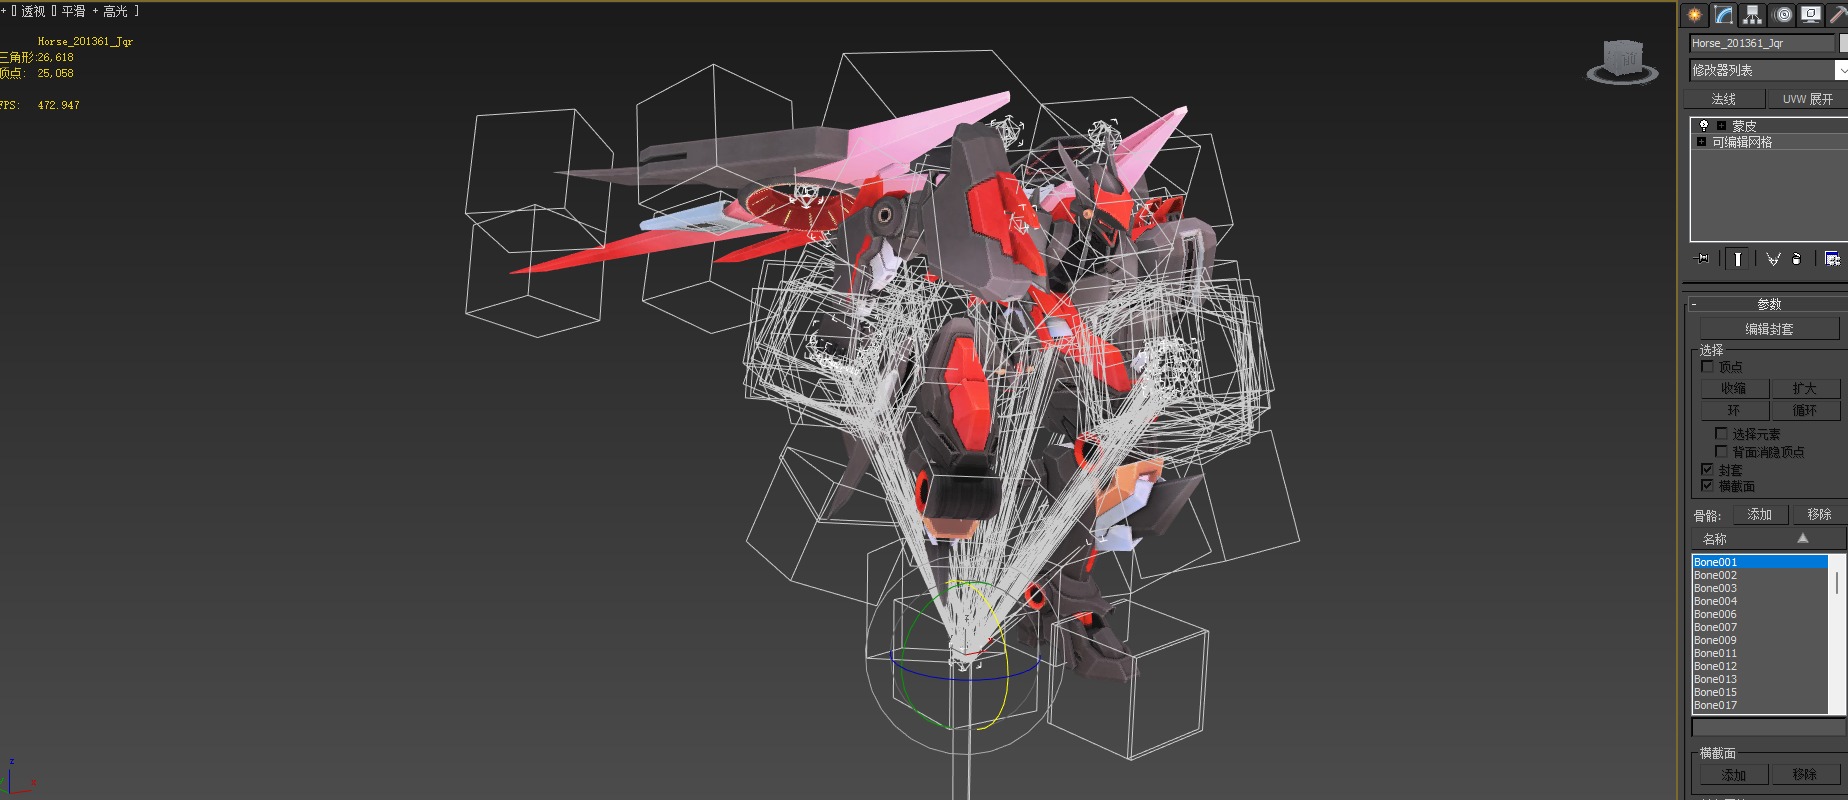Select Bone004 in the bone list

[1760, 601]
